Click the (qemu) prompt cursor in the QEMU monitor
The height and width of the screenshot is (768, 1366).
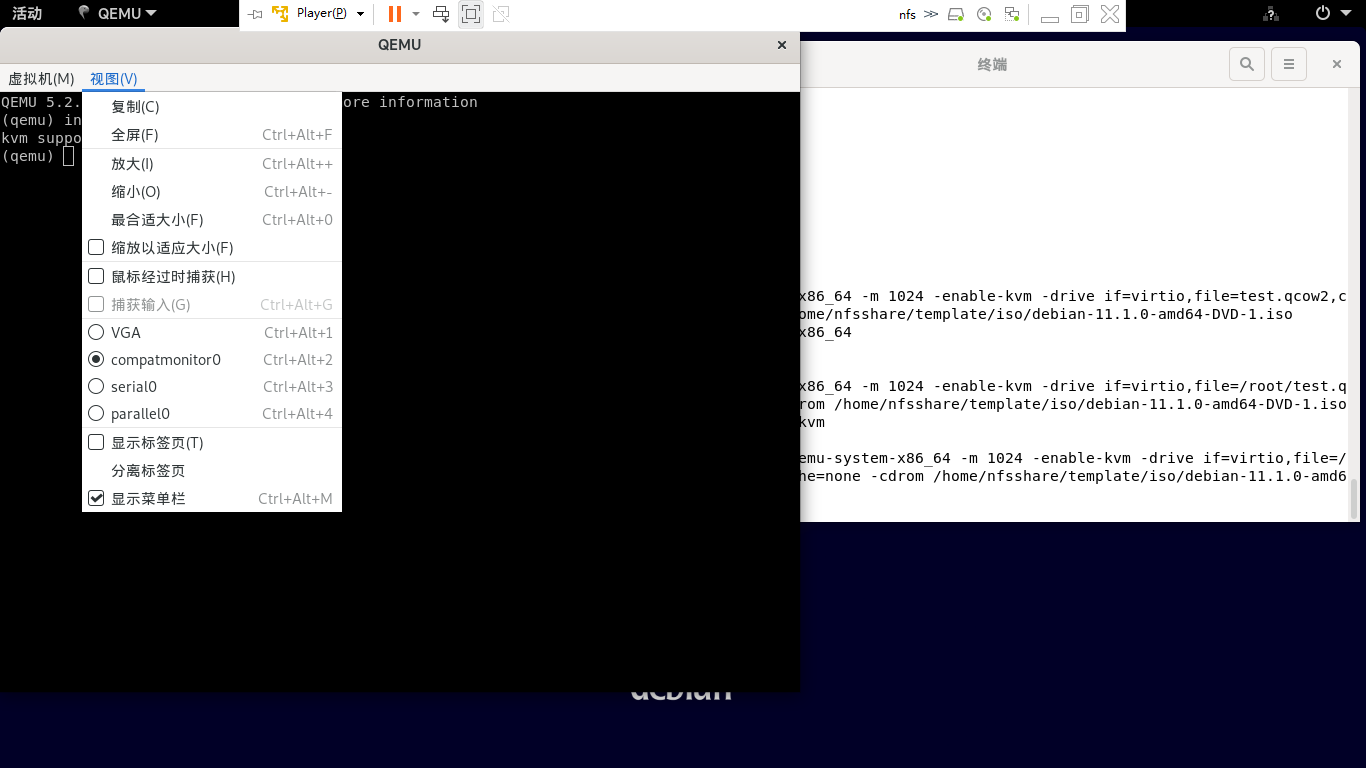point(68,156)
